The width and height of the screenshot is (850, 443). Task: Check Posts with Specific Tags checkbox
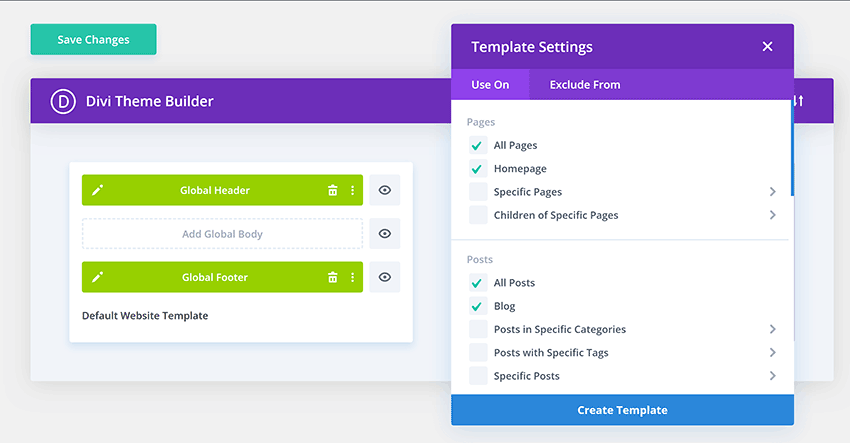[x=478, y=353]
